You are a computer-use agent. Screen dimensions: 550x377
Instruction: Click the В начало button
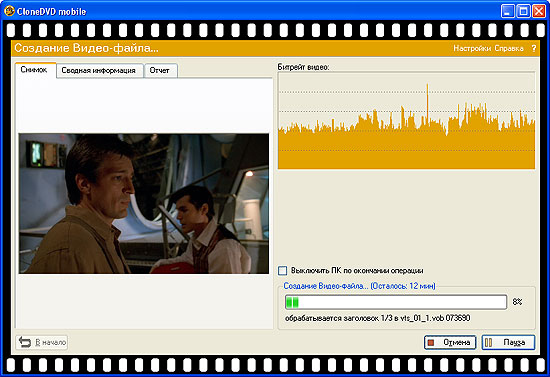pos(42,342)
